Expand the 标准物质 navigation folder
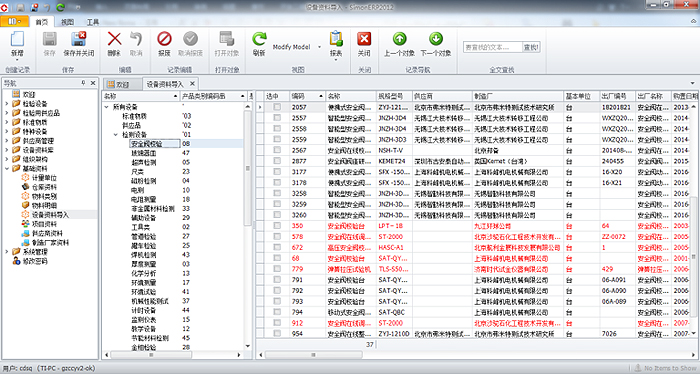700x375 pixels. pos(6,122)
